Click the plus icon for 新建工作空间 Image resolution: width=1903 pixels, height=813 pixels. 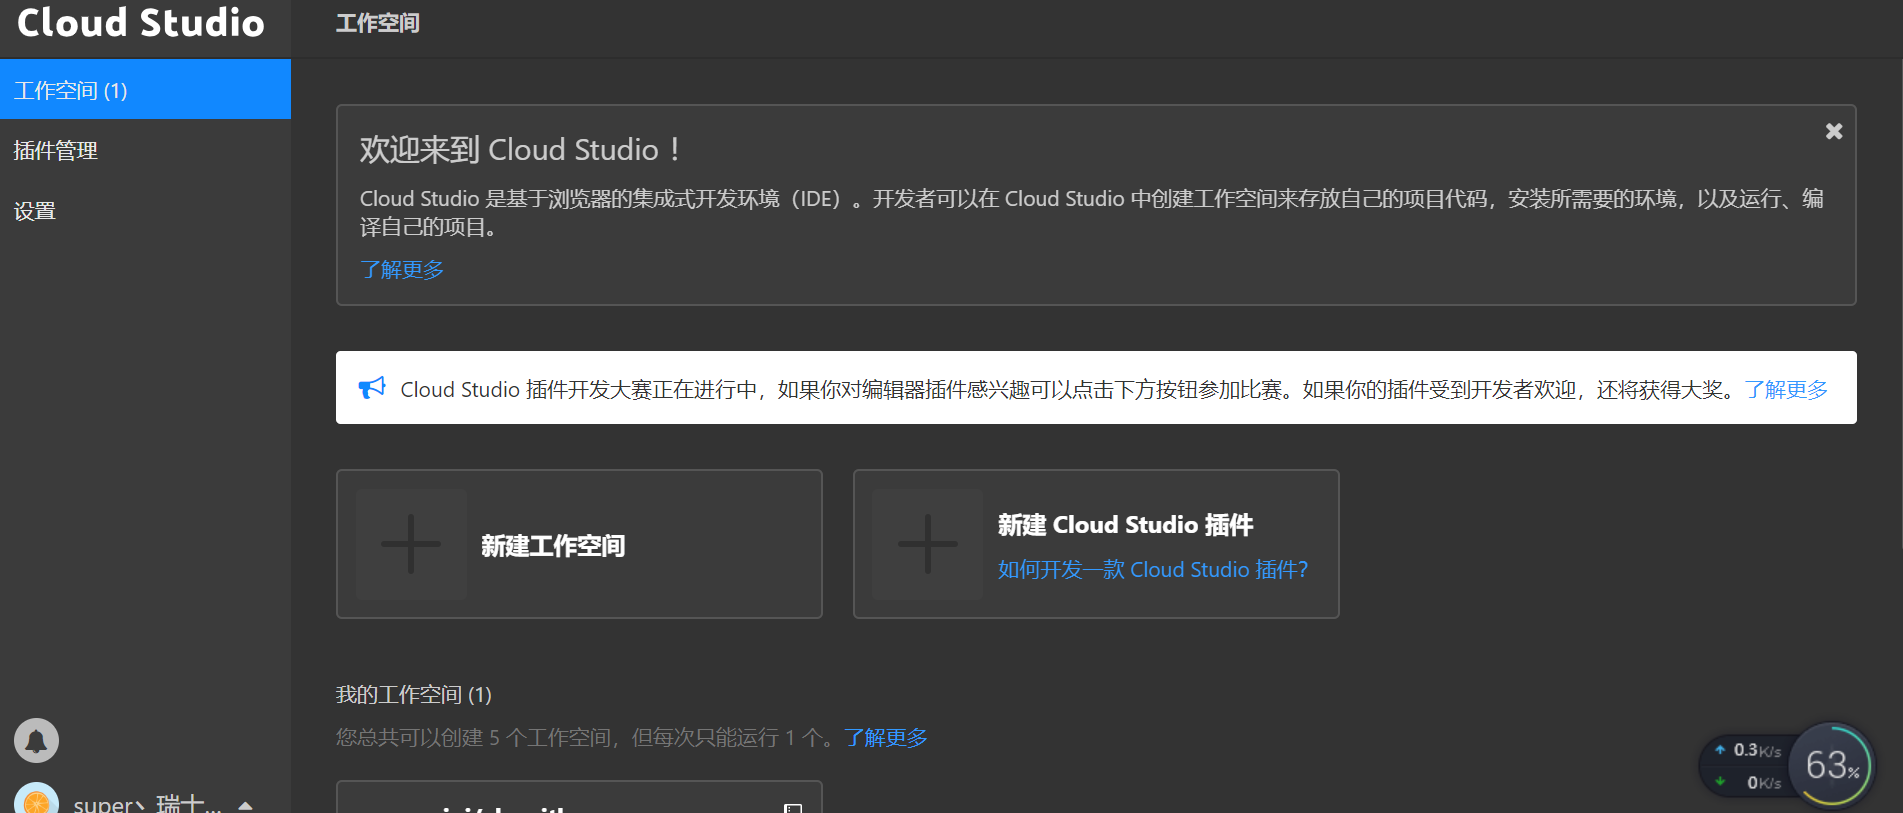[411, 544]
